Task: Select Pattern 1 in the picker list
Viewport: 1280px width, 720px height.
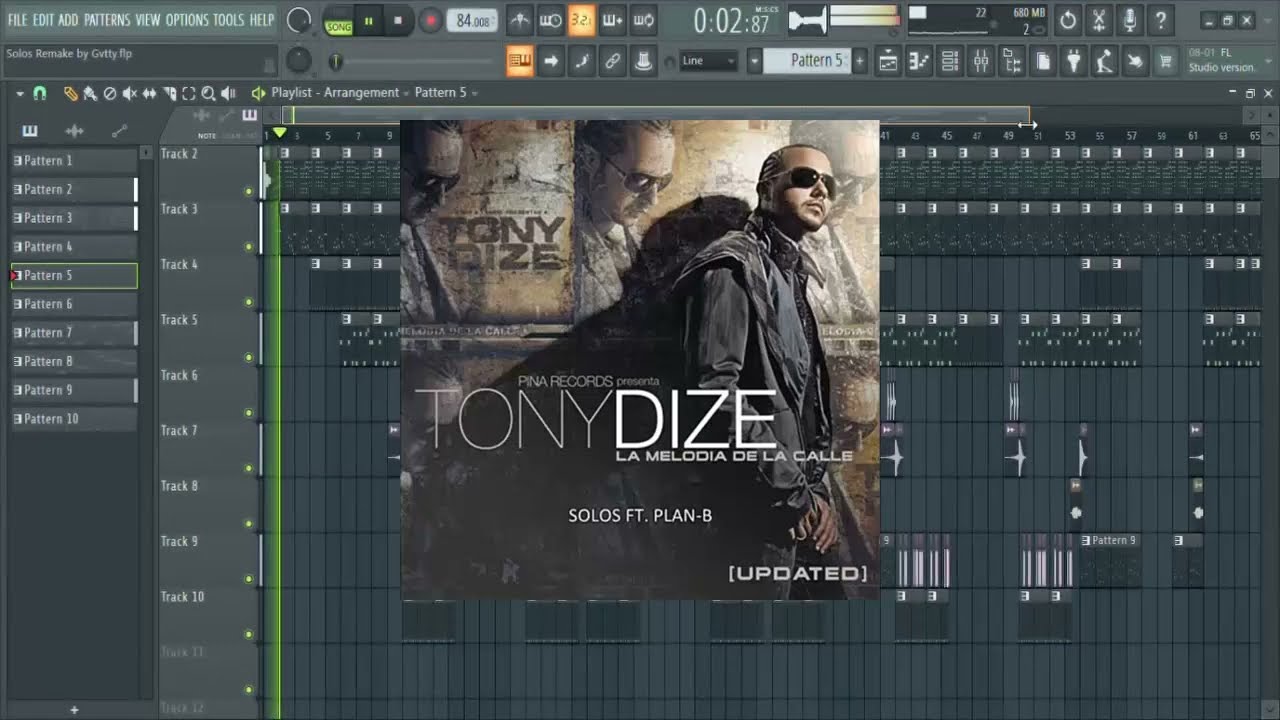Action: point(74,160)
